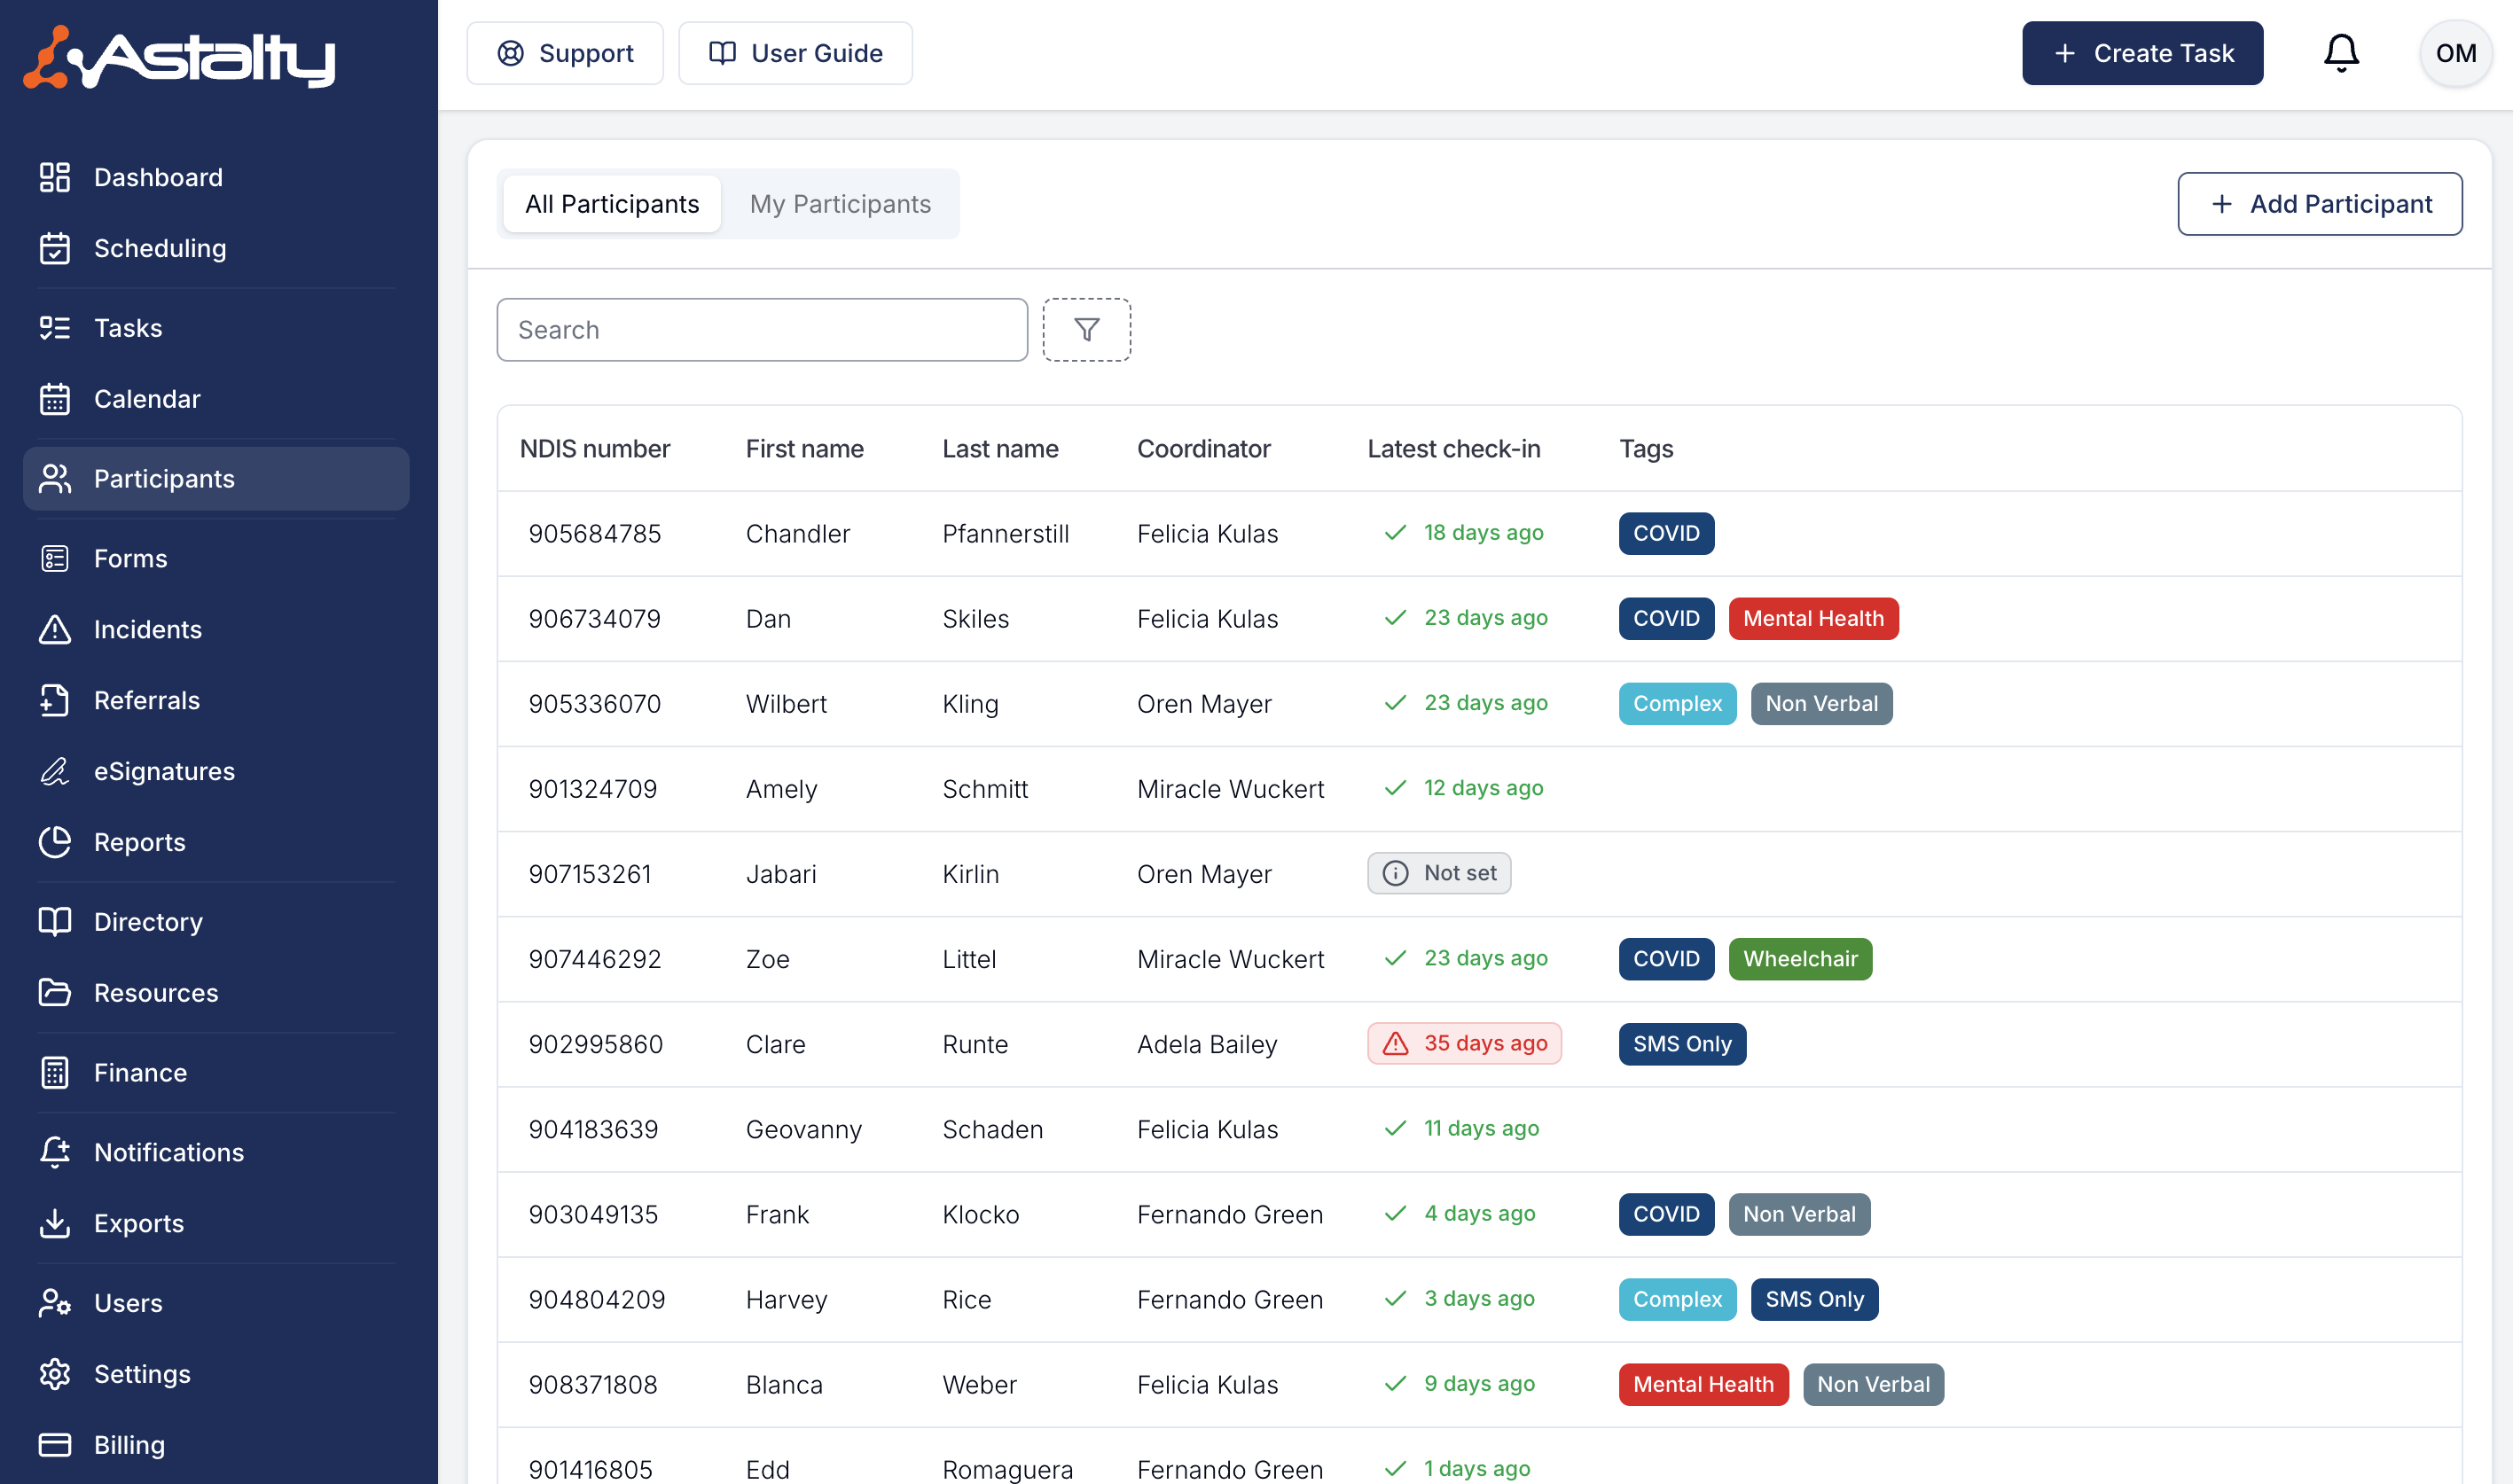Click the 11 days ago check-in
The width and height of the screenshot is (2513, 1484).
click(1461, 1129)
